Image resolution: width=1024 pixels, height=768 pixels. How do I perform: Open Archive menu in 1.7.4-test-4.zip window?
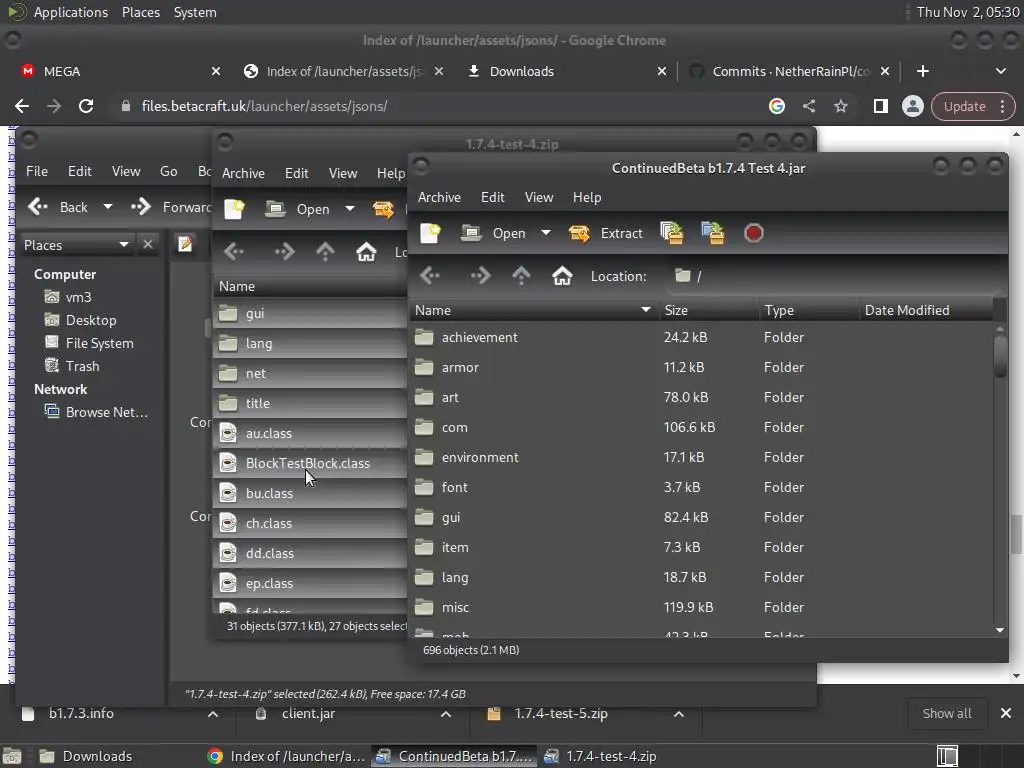[x=243, y=173]
